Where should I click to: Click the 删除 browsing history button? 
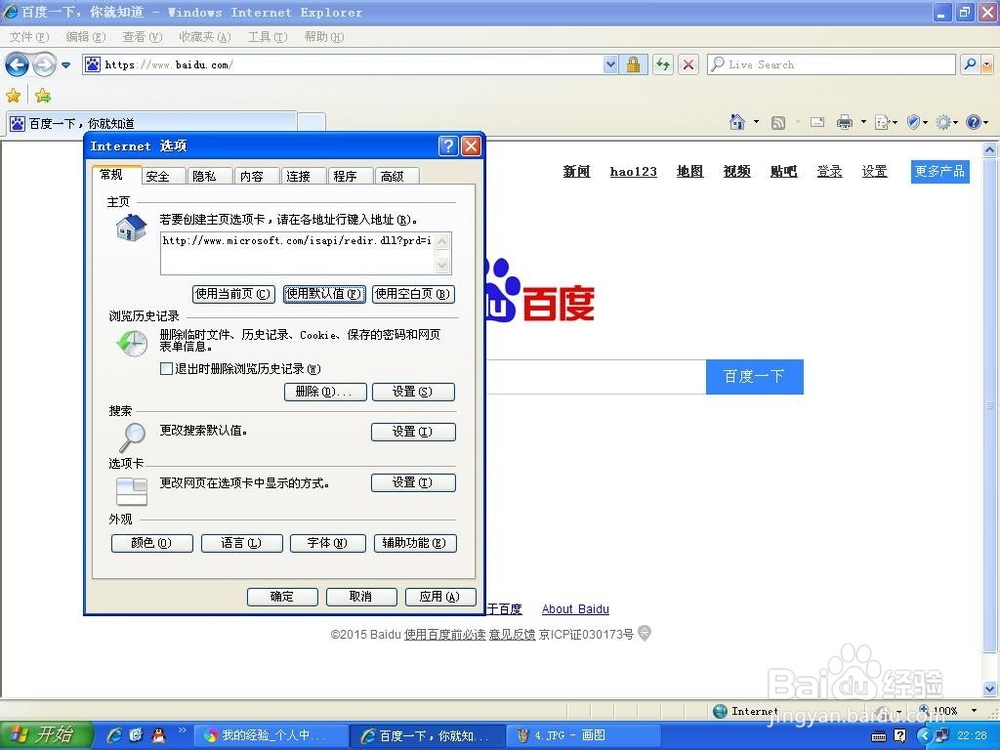[325, 392]
